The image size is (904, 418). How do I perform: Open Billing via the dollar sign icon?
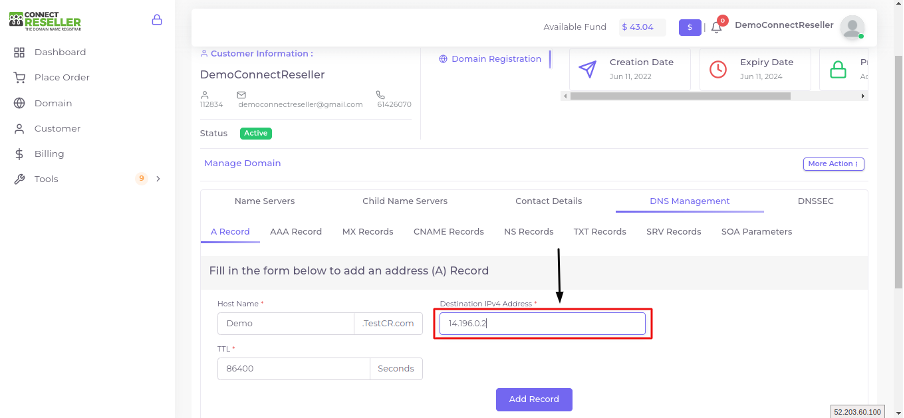[x=19, y=154]
